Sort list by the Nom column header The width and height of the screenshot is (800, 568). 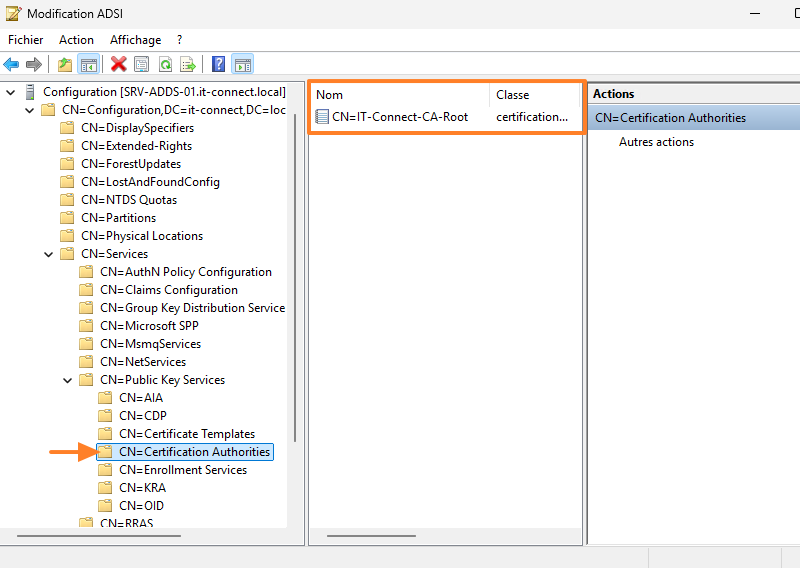click(399, 95)
